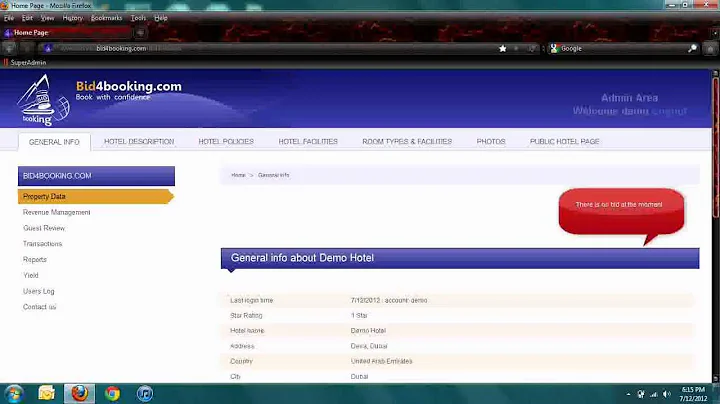
Task: Click the site favicon in address bar
Action: pos(48,48)
